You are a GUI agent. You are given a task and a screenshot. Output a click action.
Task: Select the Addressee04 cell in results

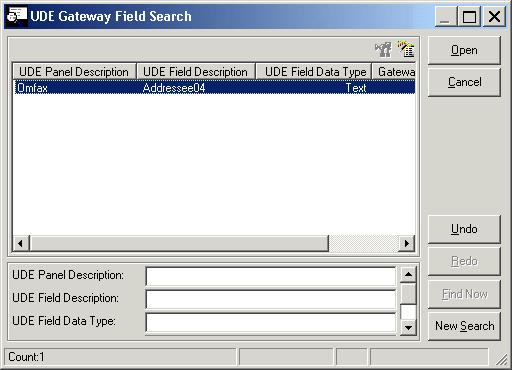tap(174, 88)
